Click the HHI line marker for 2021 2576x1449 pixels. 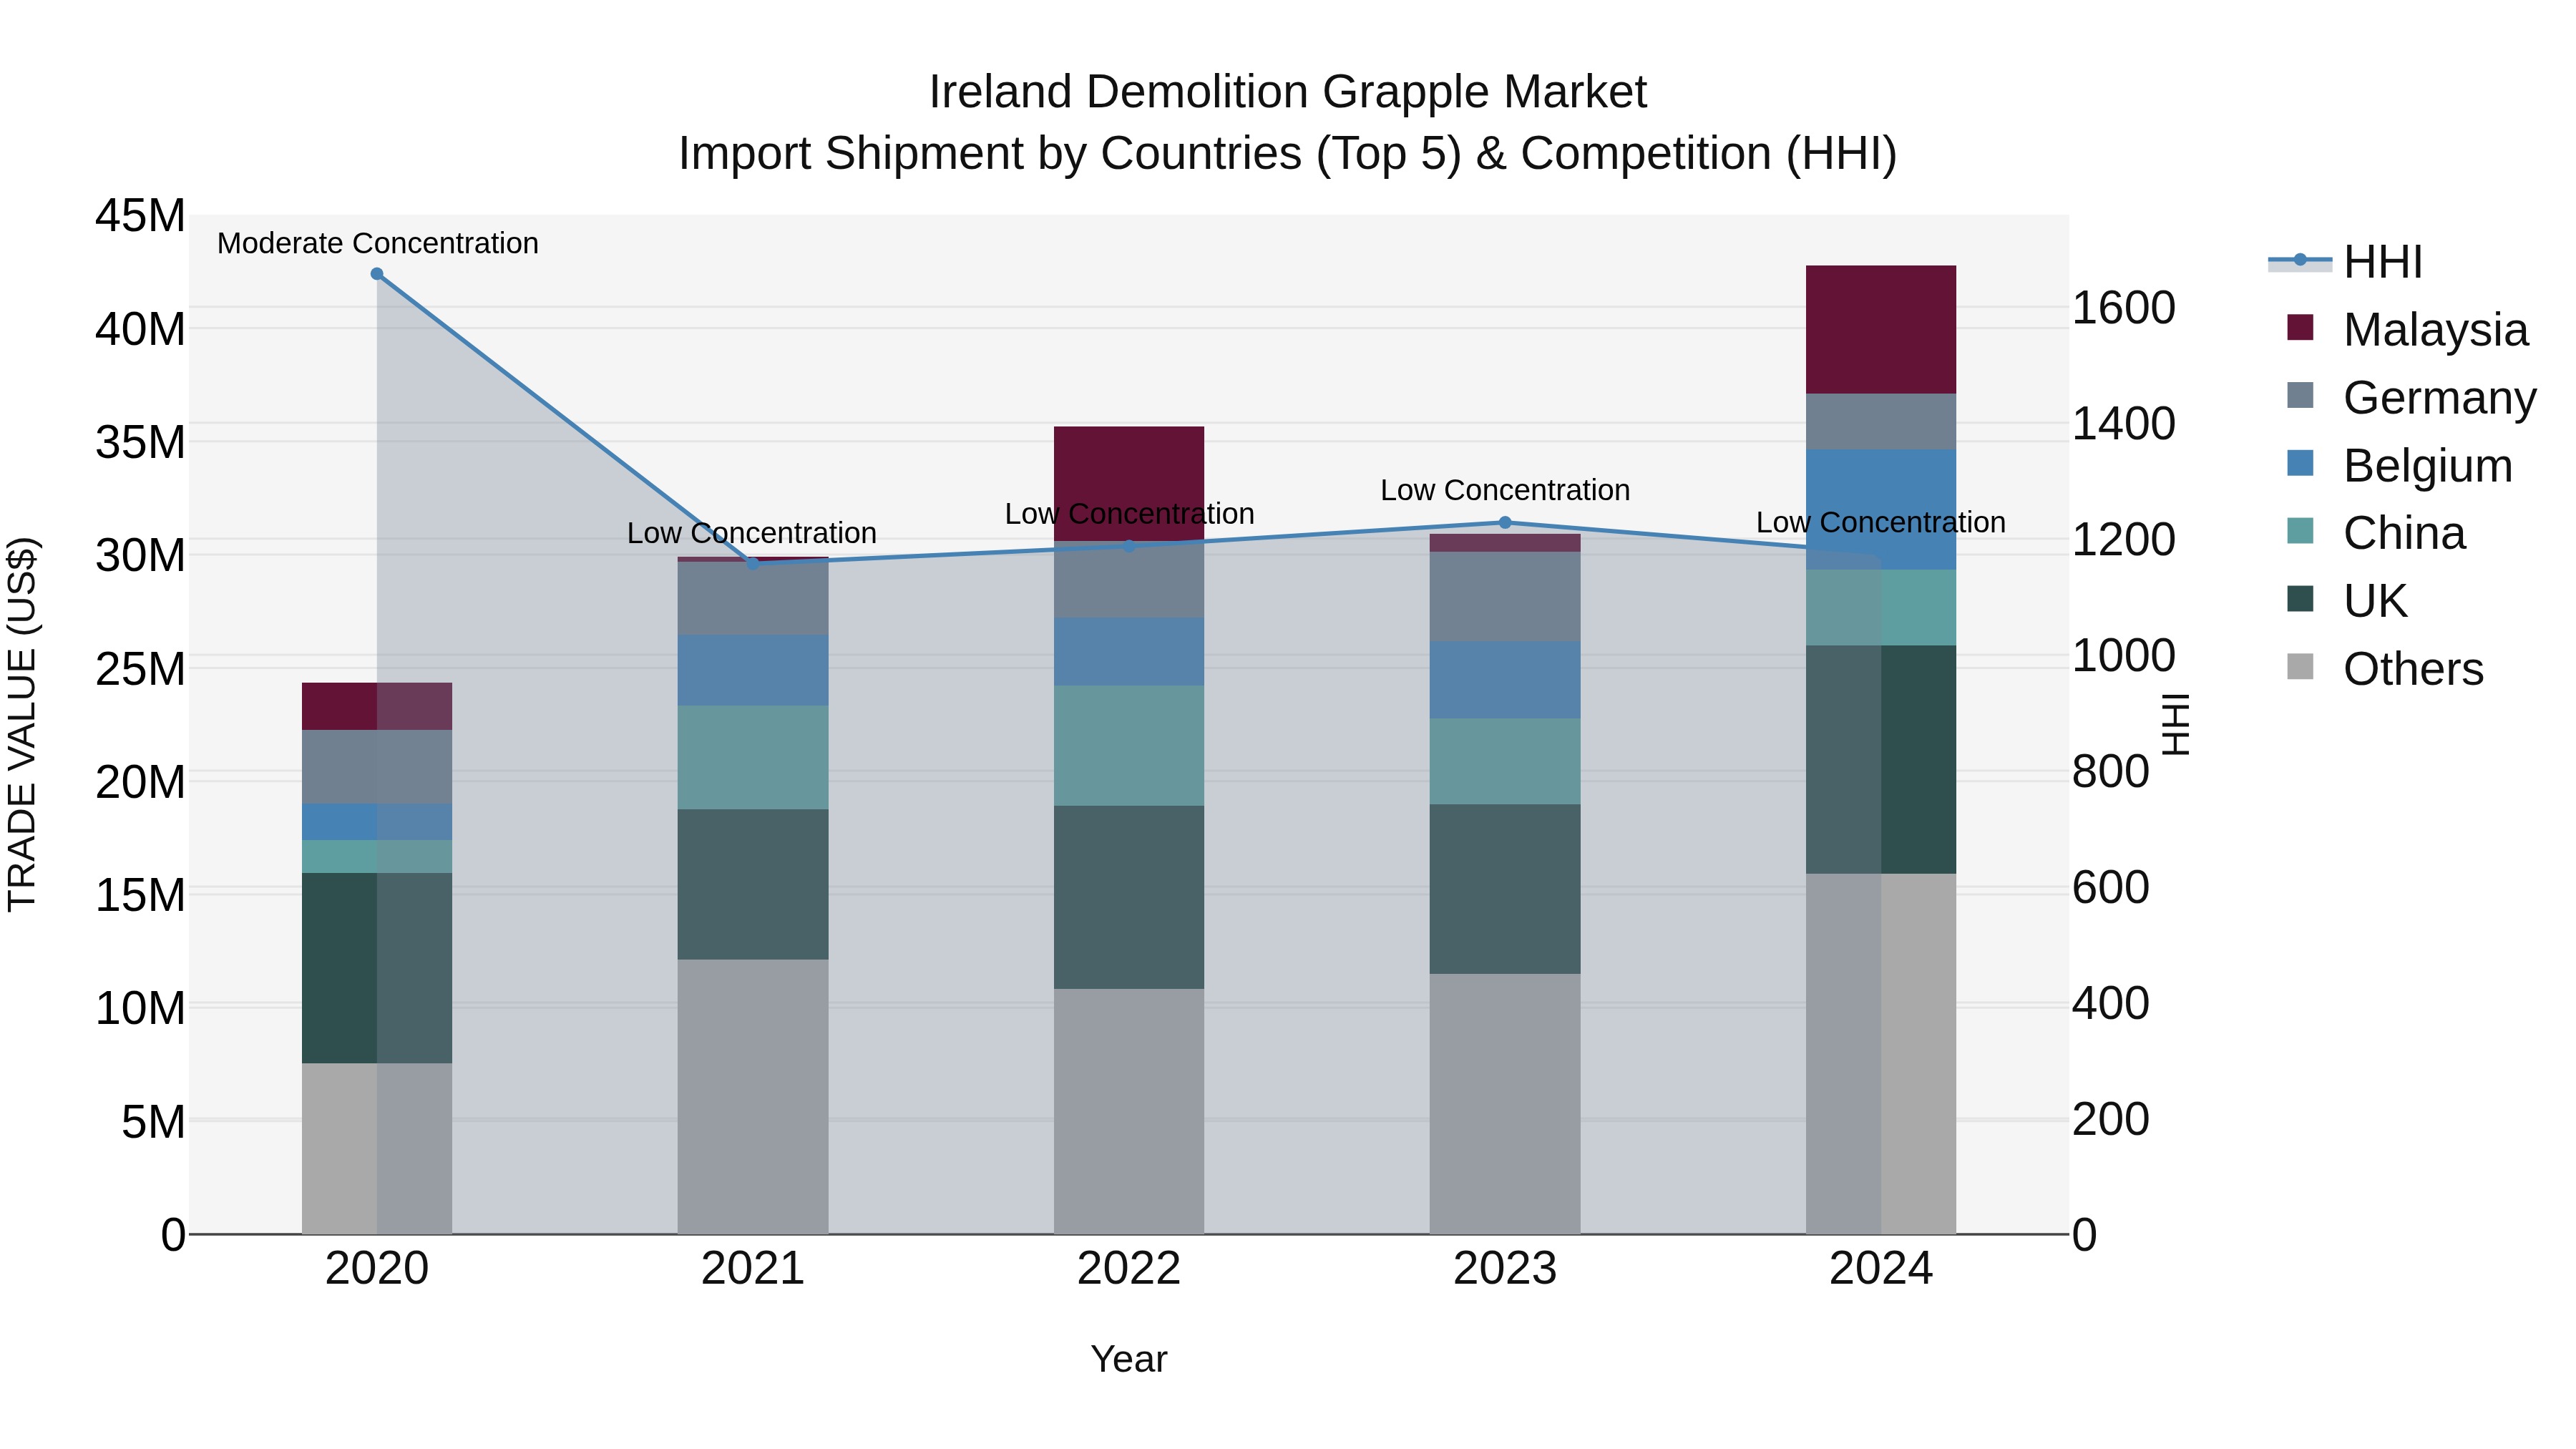click(x=753, y=563)
